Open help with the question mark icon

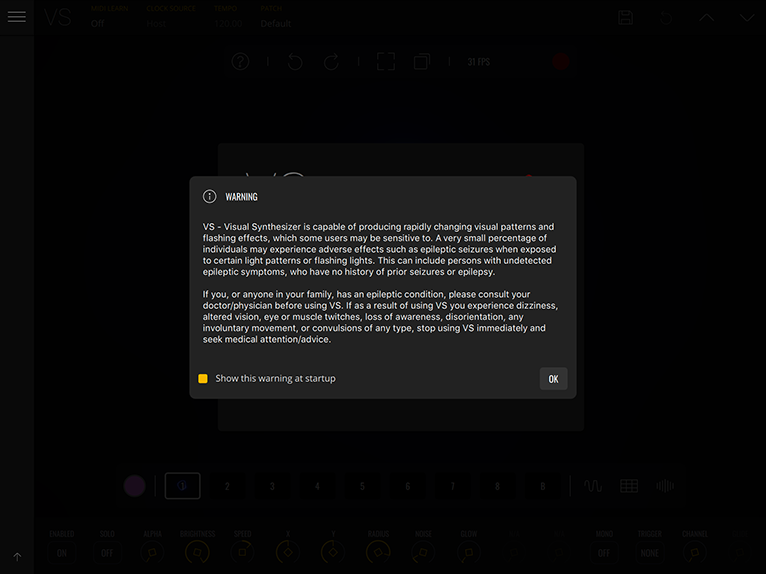click(x=240, y=62)
